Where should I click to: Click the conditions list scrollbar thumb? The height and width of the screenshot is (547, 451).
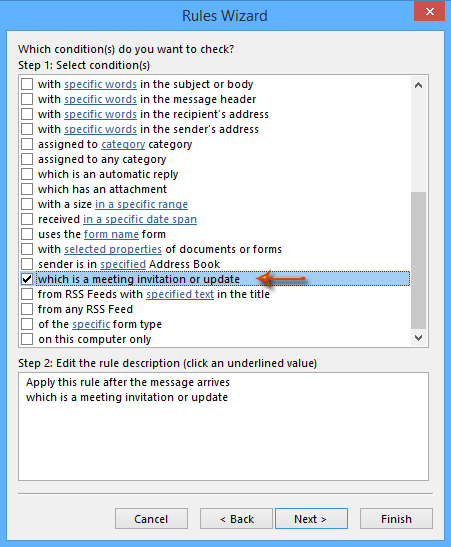tap(419, 260)
